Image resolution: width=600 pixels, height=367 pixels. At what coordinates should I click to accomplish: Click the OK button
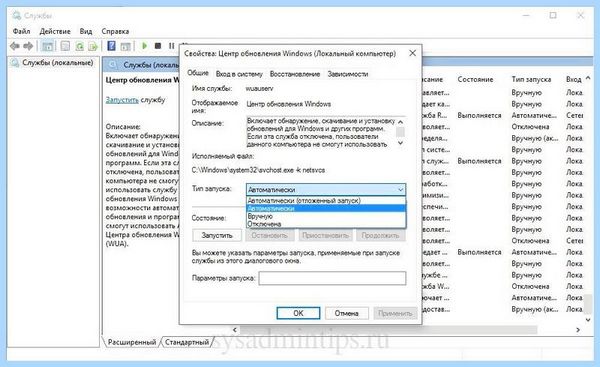298,313
